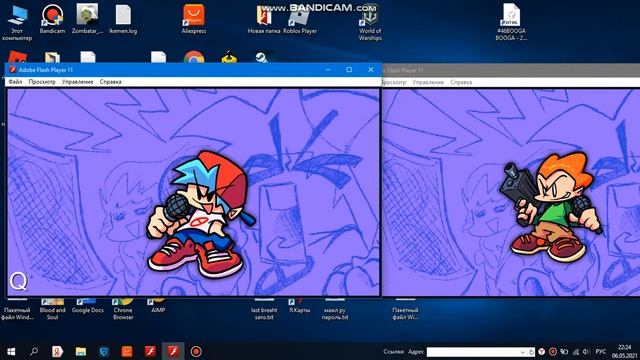
Task: Select the Chrome icon partly hidden behind Flash Player
Action: pos(194,57)
